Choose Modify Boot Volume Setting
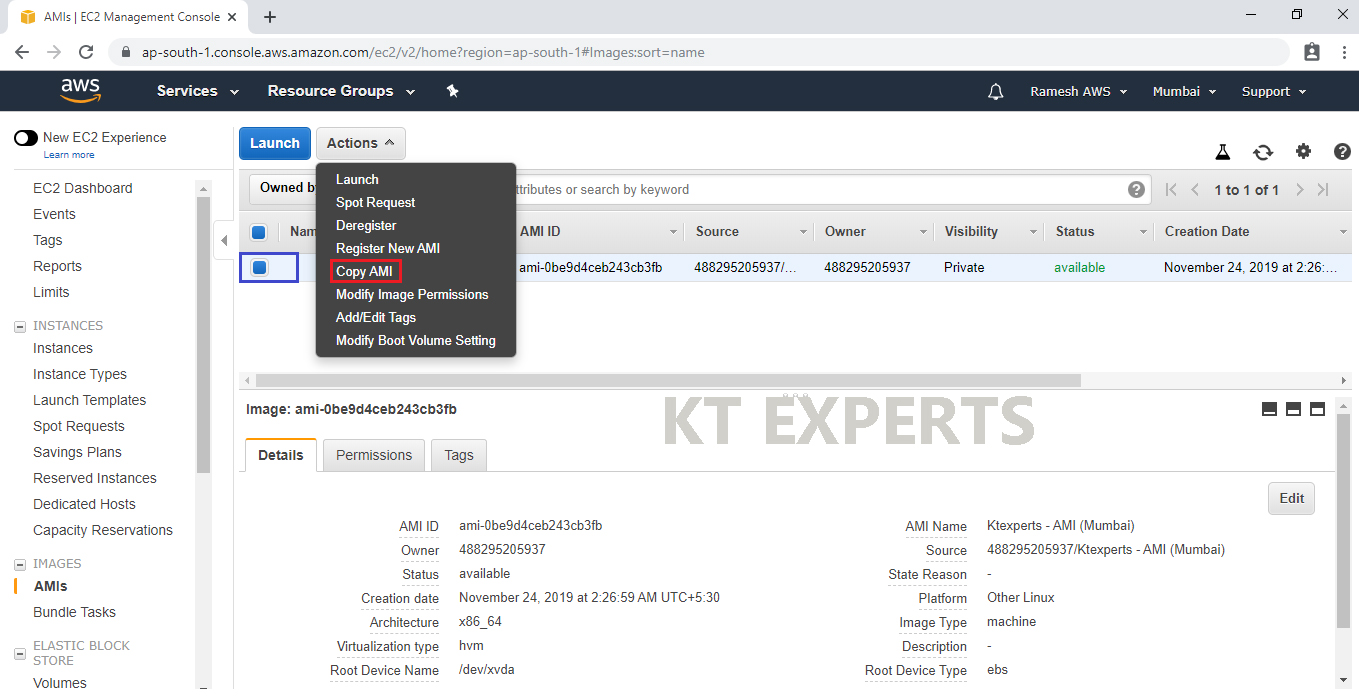1359x697 pixels. tap(416, 341)
